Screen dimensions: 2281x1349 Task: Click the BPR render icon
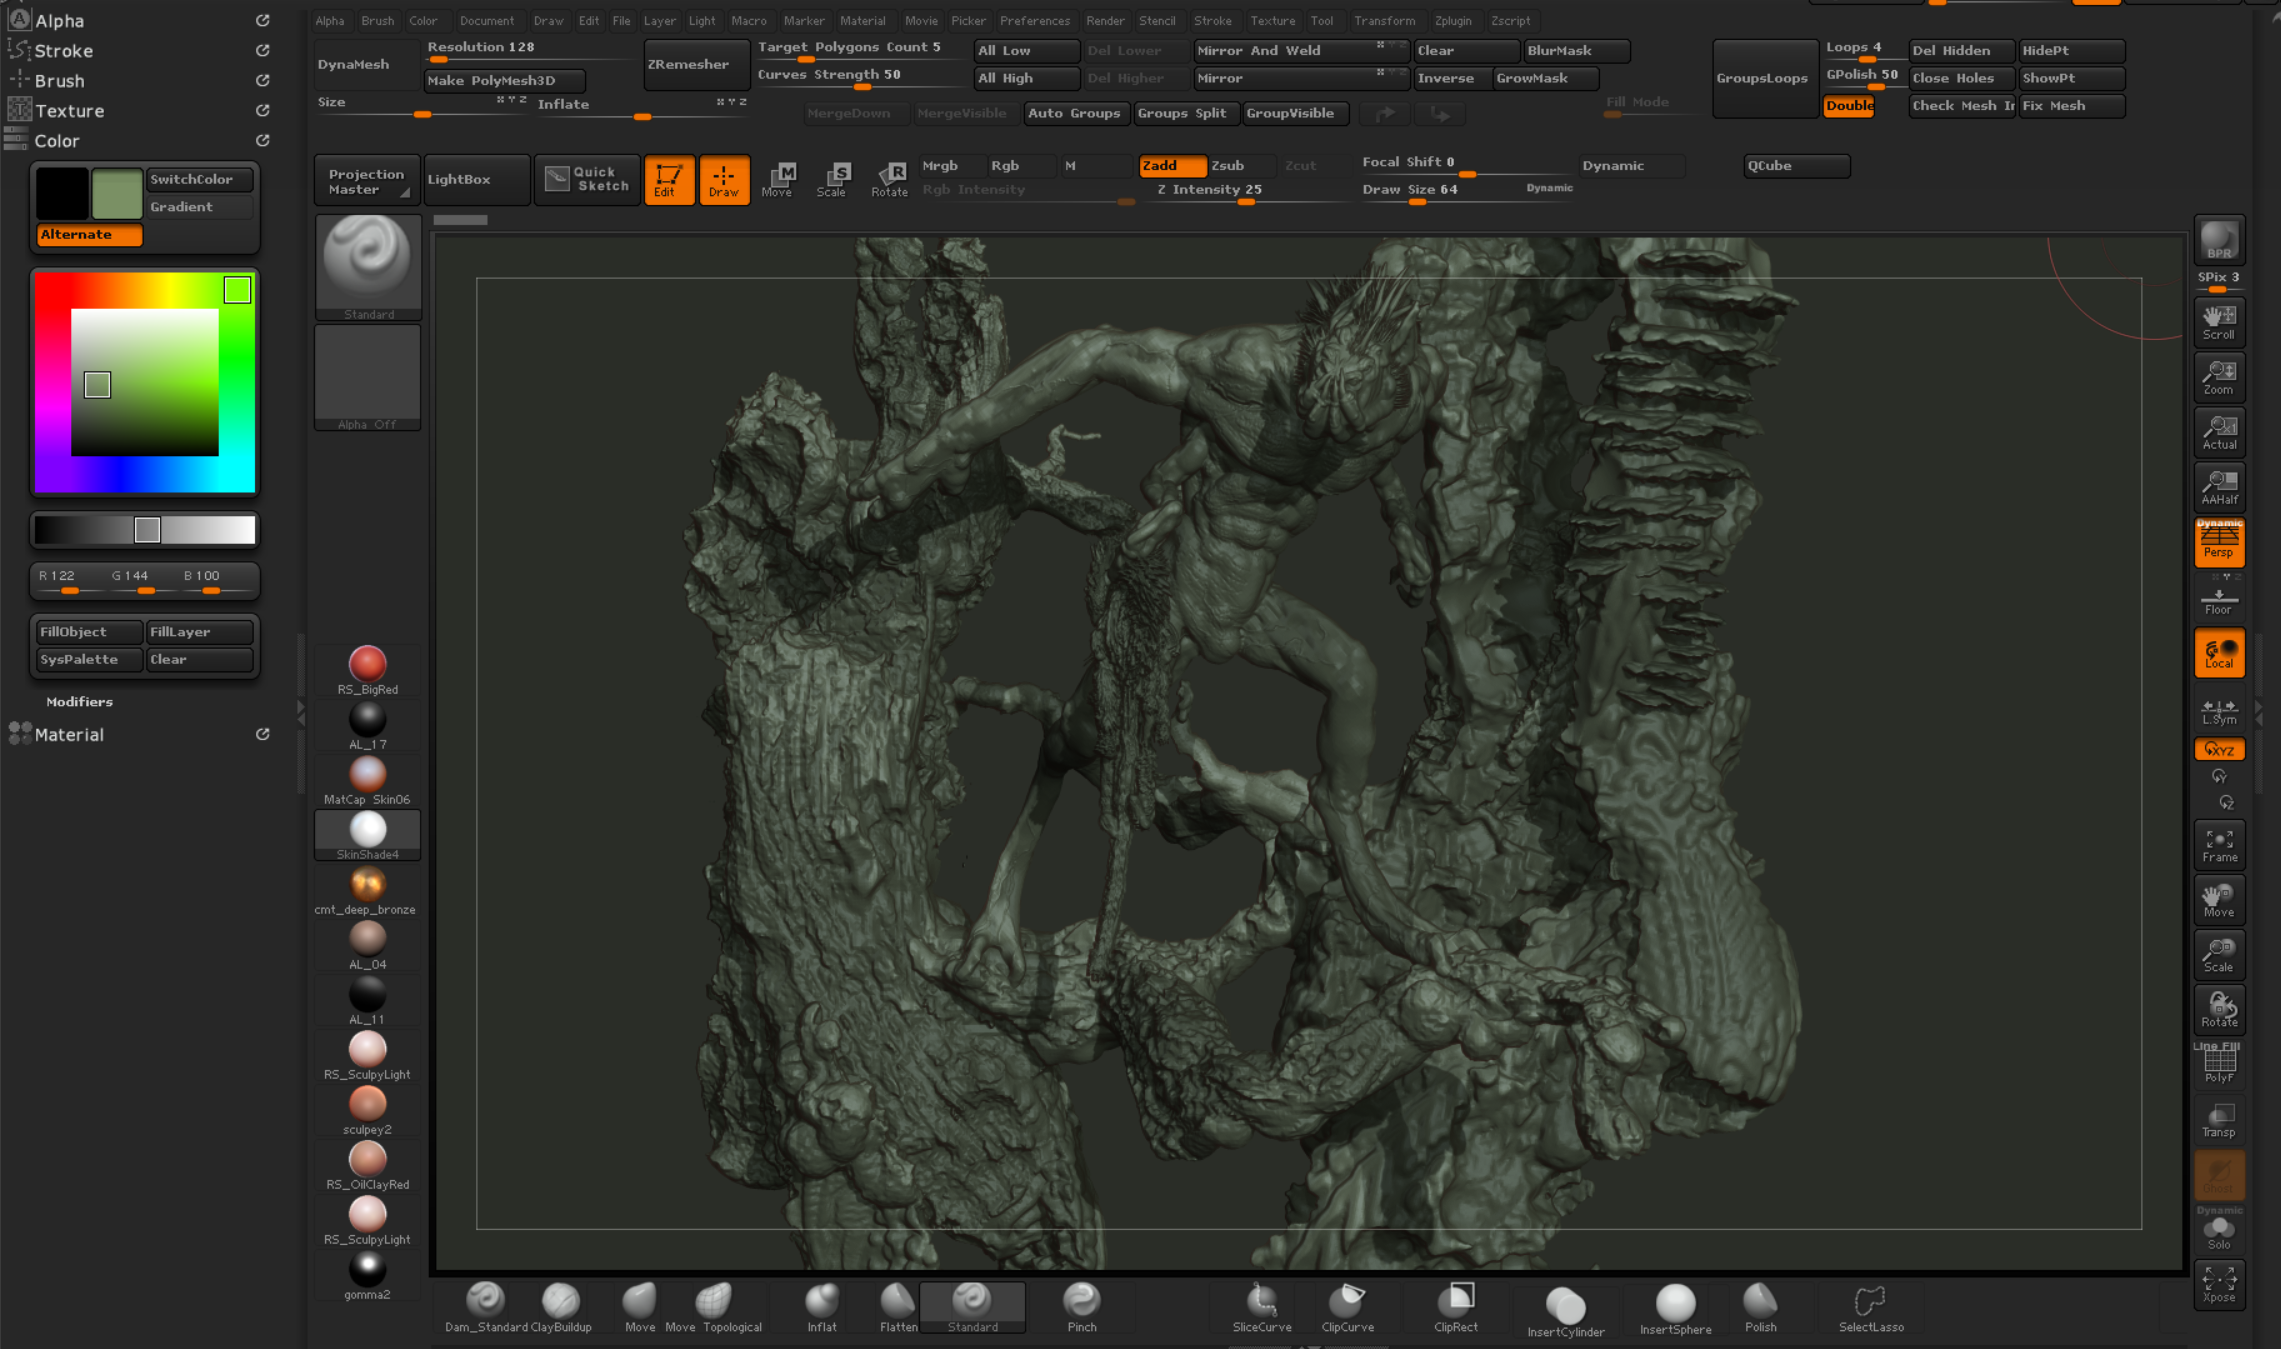(x=2218, y=240)
